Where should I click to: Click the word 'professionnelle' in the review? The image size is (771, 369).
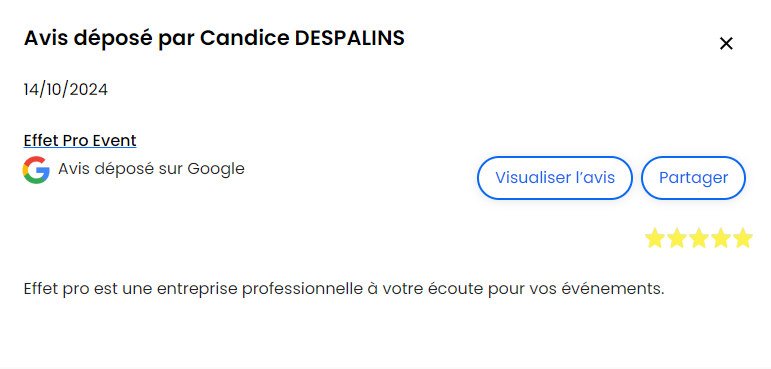pos(302,289)
